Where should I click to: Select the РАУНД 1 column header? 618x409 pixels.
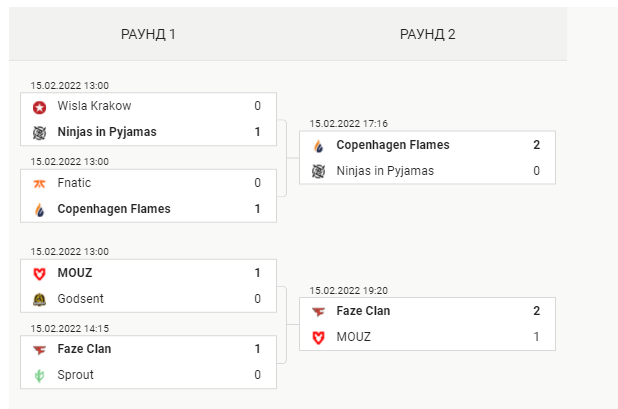coord(148,34)
